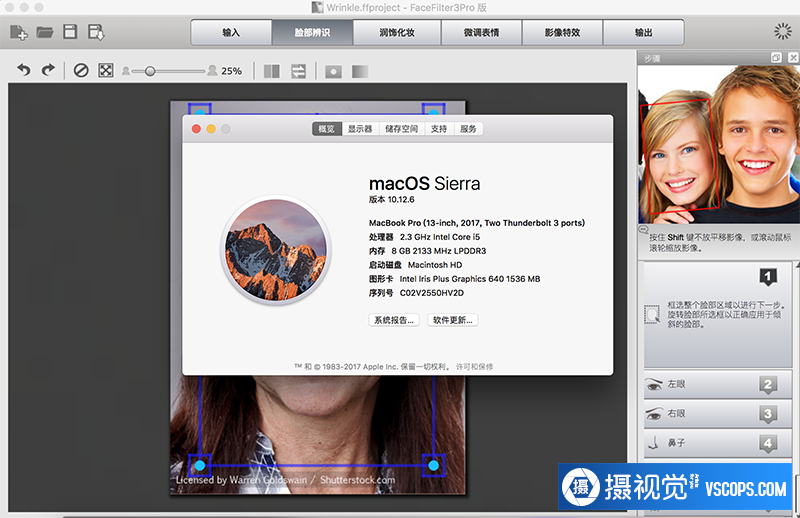This screenshot has height=518, width=800.
Task: Click the macOS Sierra mountain logo
Action: pos(276,250)
